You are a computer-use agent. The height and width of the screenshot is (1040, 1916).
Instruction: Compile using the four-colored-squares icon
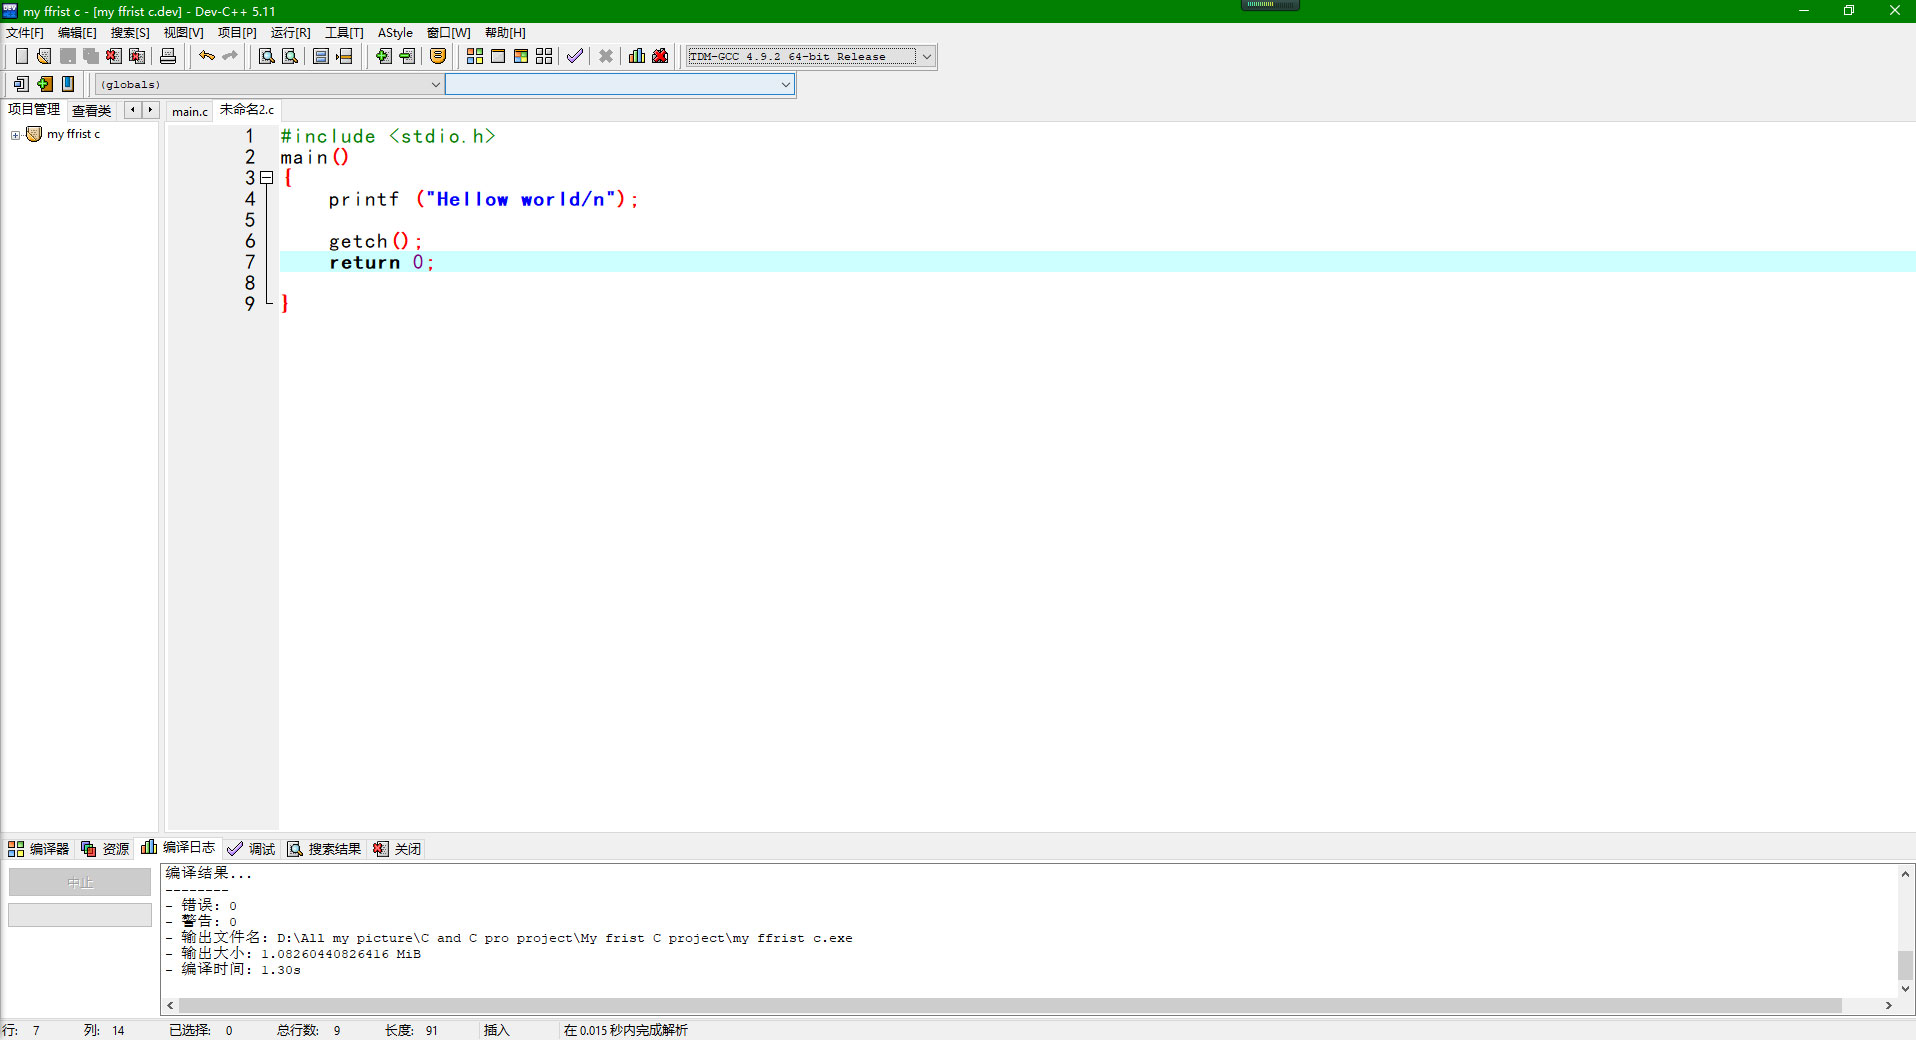coord(475,56)
